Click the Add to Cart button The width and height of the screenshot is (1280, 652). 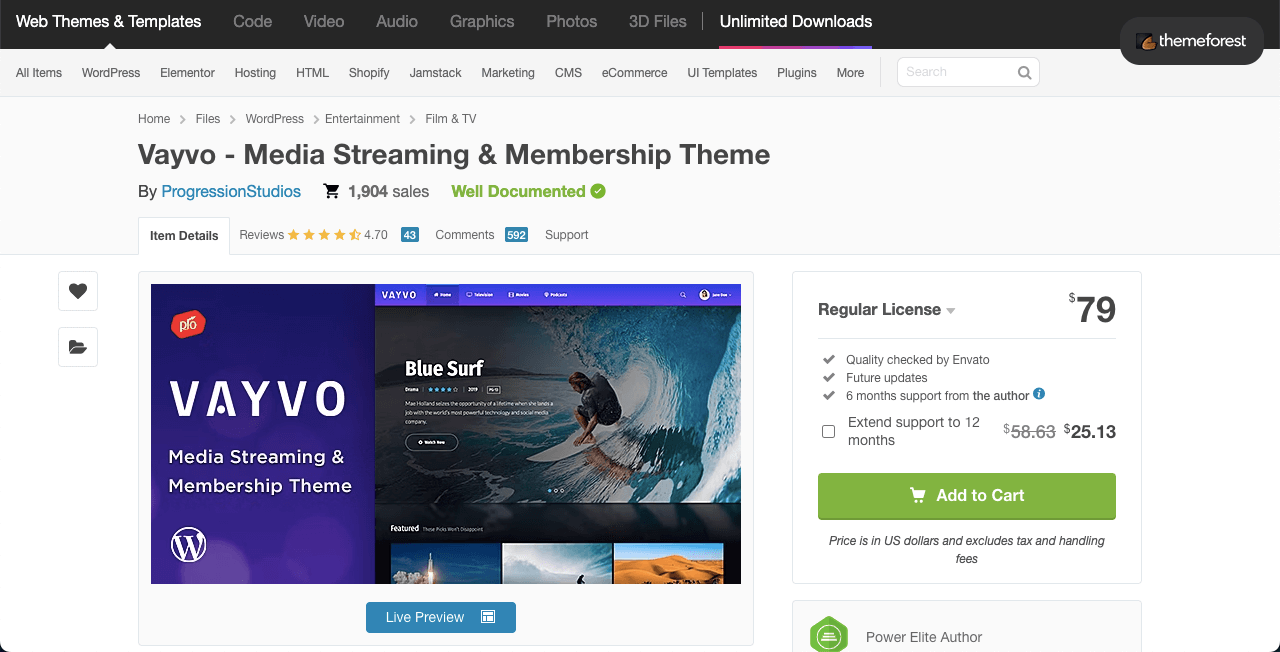click(x=967, y=496)
